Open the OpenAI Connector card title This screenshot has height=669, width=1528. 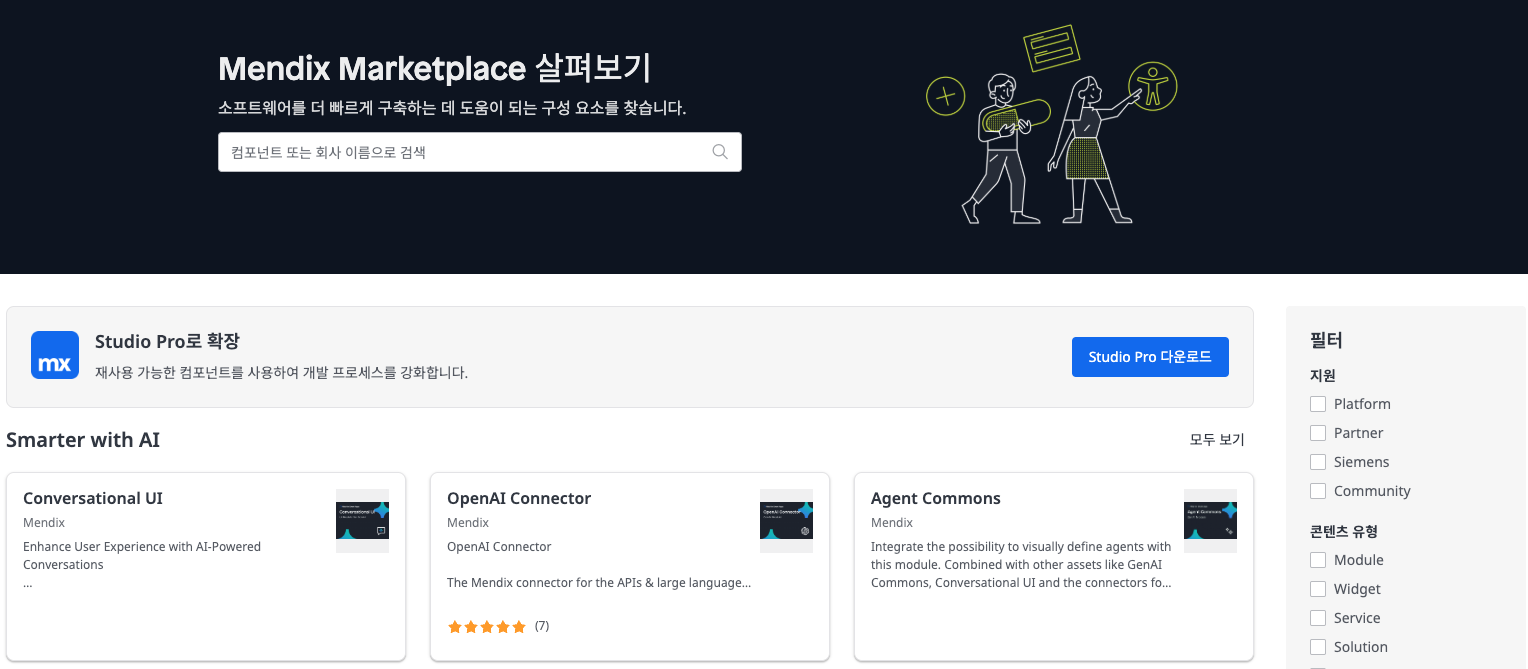pyautogui.click(x=519, y=498)
